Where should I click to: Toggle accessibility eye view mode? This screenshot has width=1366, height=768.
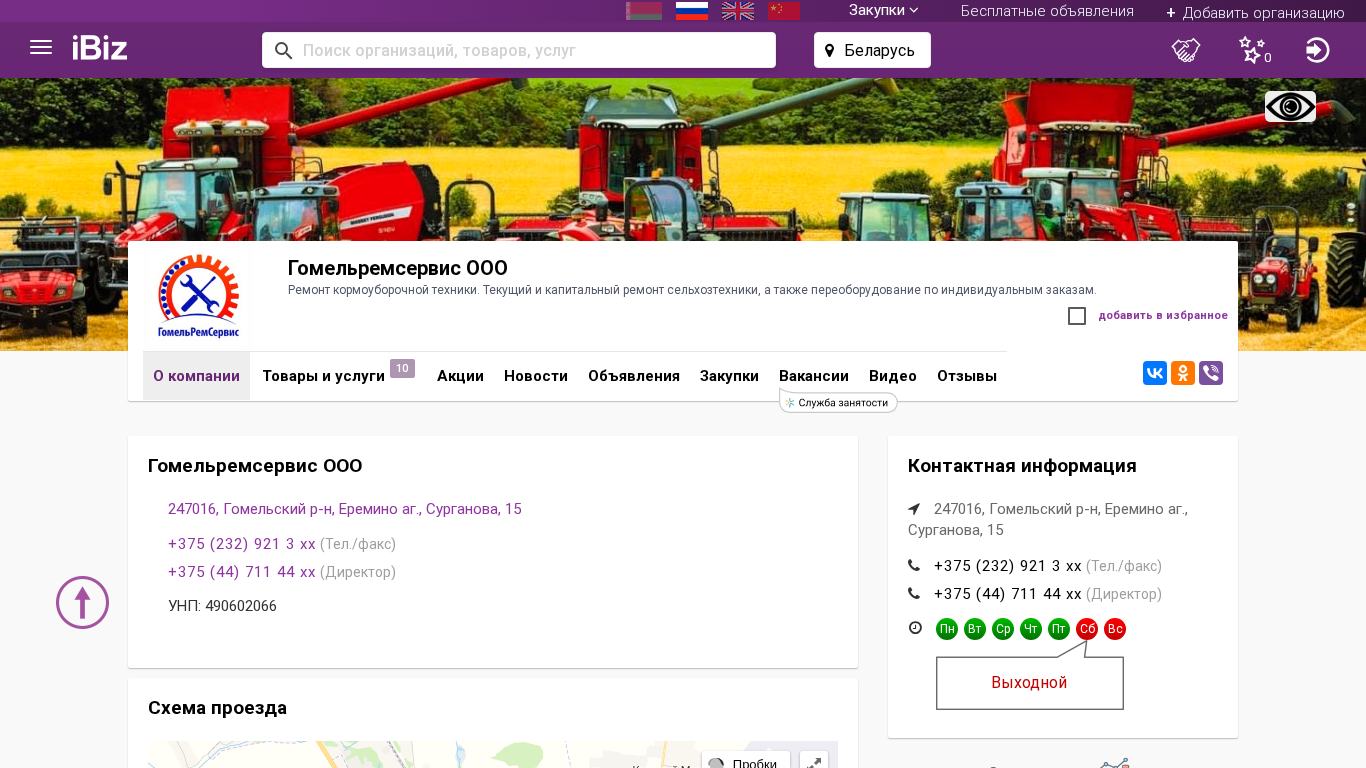click(x=1290, y=107)
